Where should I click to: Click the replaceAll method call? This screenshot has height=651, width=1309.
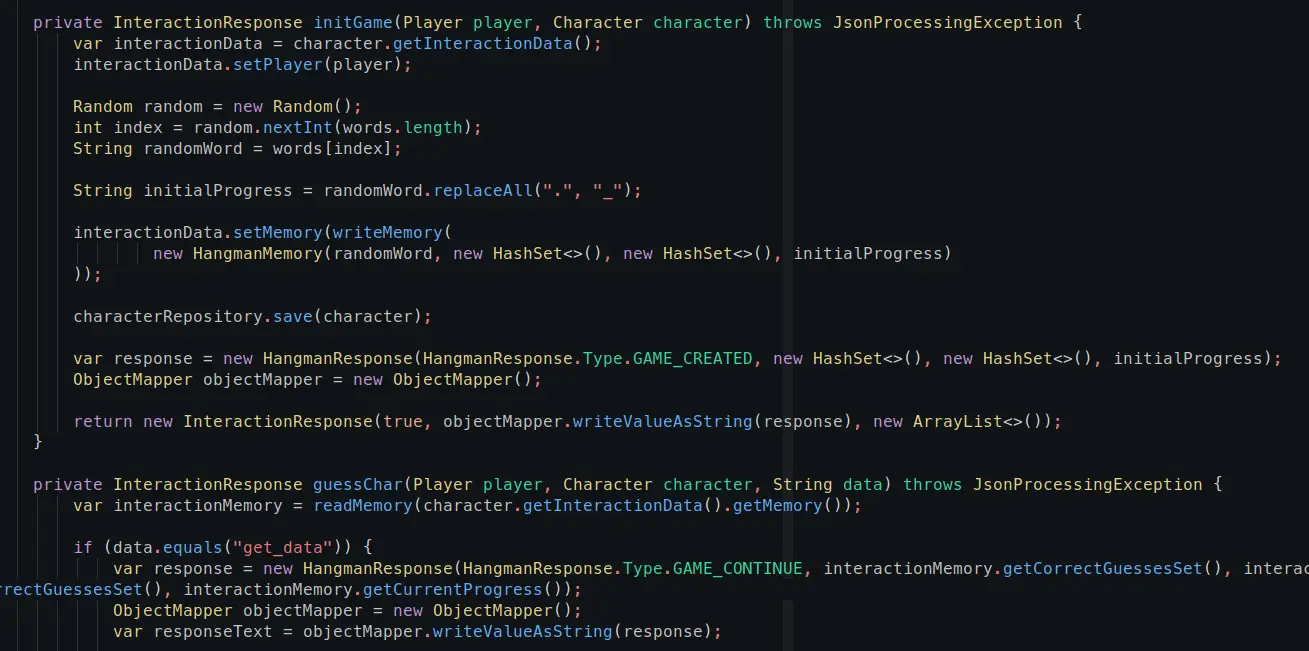(483, 190)
